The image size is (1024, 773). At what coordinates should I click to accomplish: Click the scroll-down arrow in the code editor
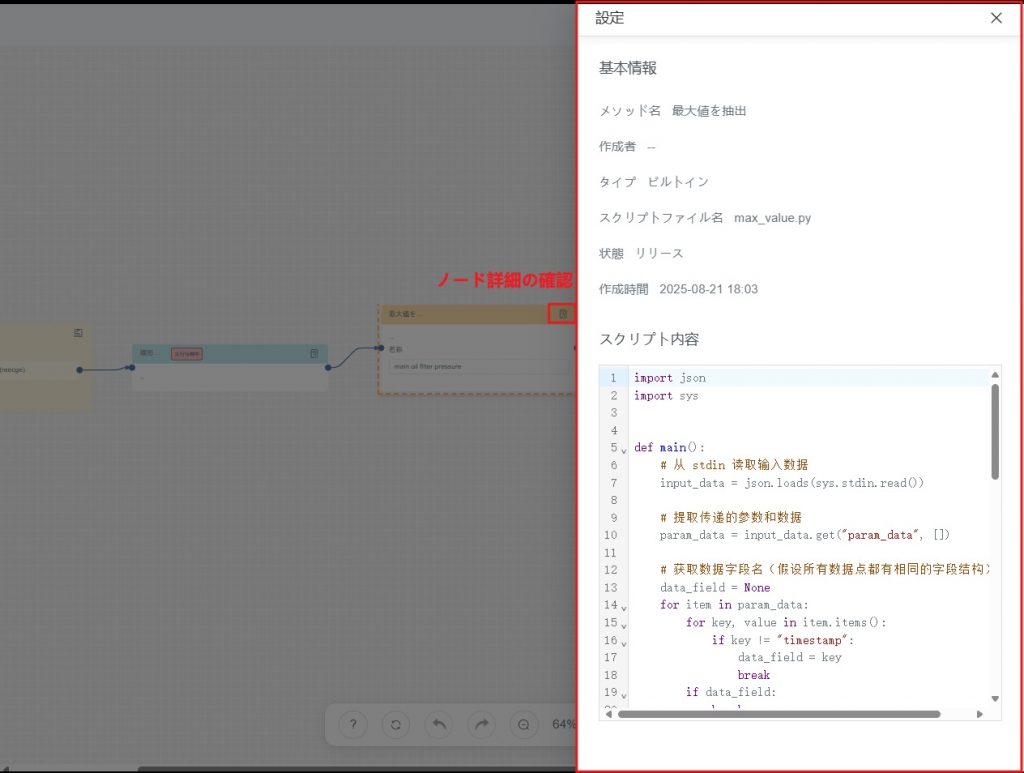click(994, 698)
